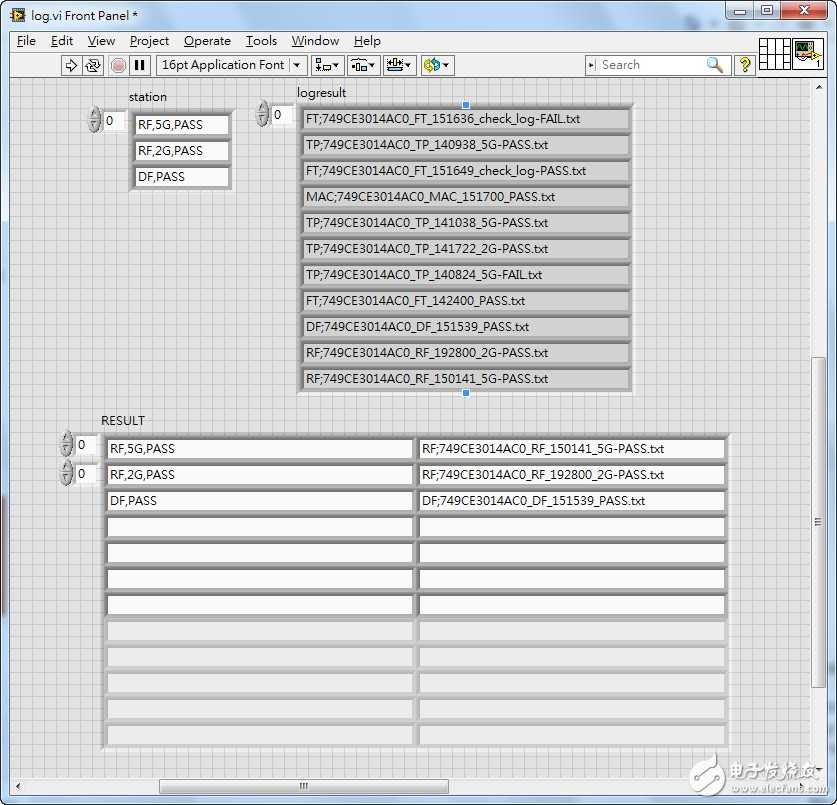Select logresult entry TP_141038_5G-PASS.txt
Image resolution: width=837 pixels, height=805 pixels.
pos(465,223)
